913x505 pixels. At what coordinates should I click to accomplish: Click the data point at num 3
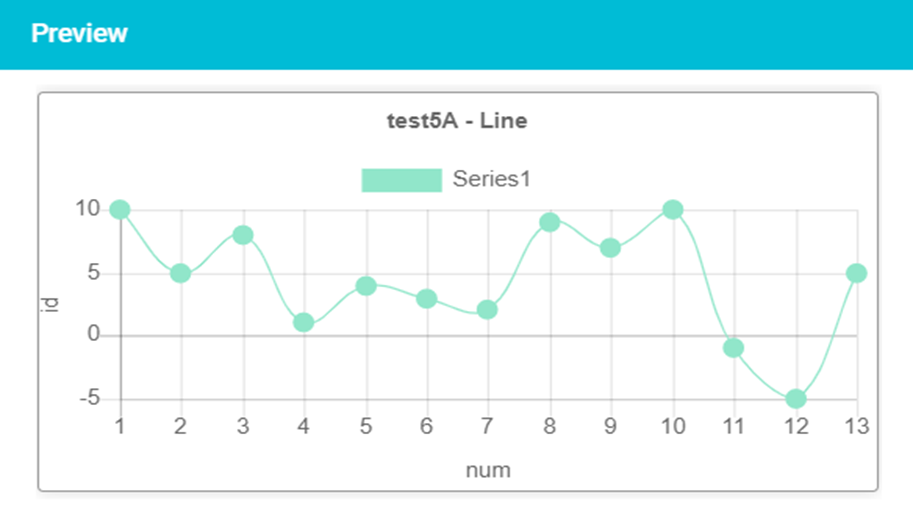click(x=243, y=235)
